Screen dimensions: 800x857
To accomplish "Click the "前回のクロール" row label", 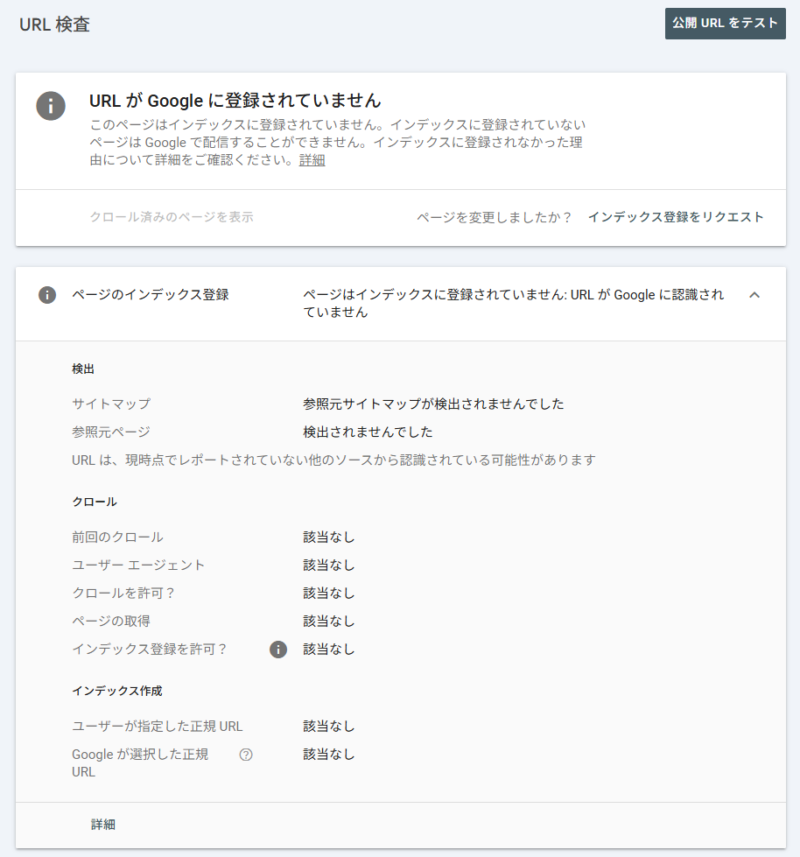I will [117, 537].
